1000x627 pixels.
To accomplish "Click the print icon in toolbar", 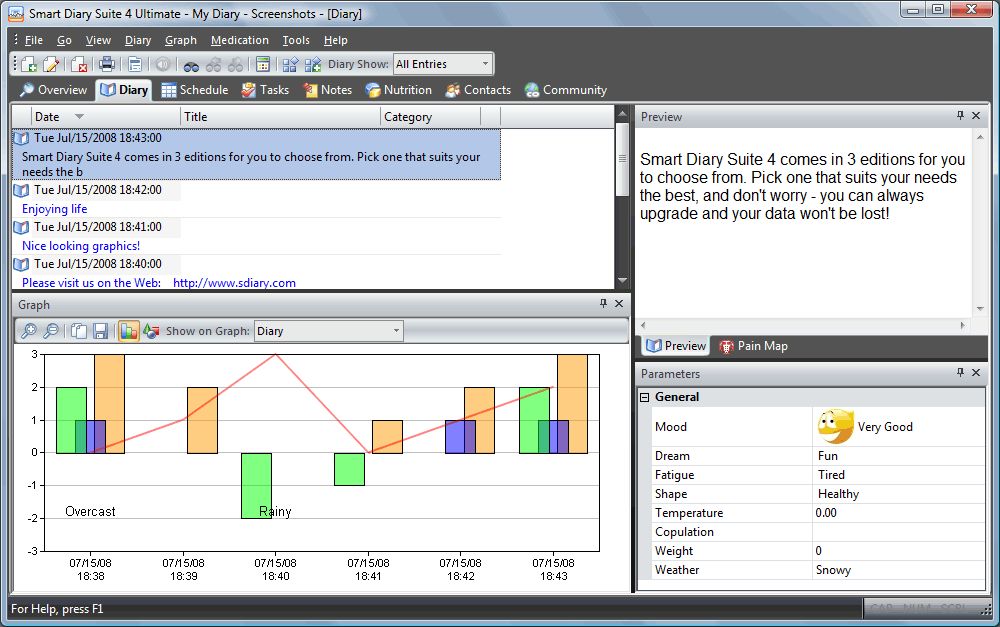I will 107,64.
